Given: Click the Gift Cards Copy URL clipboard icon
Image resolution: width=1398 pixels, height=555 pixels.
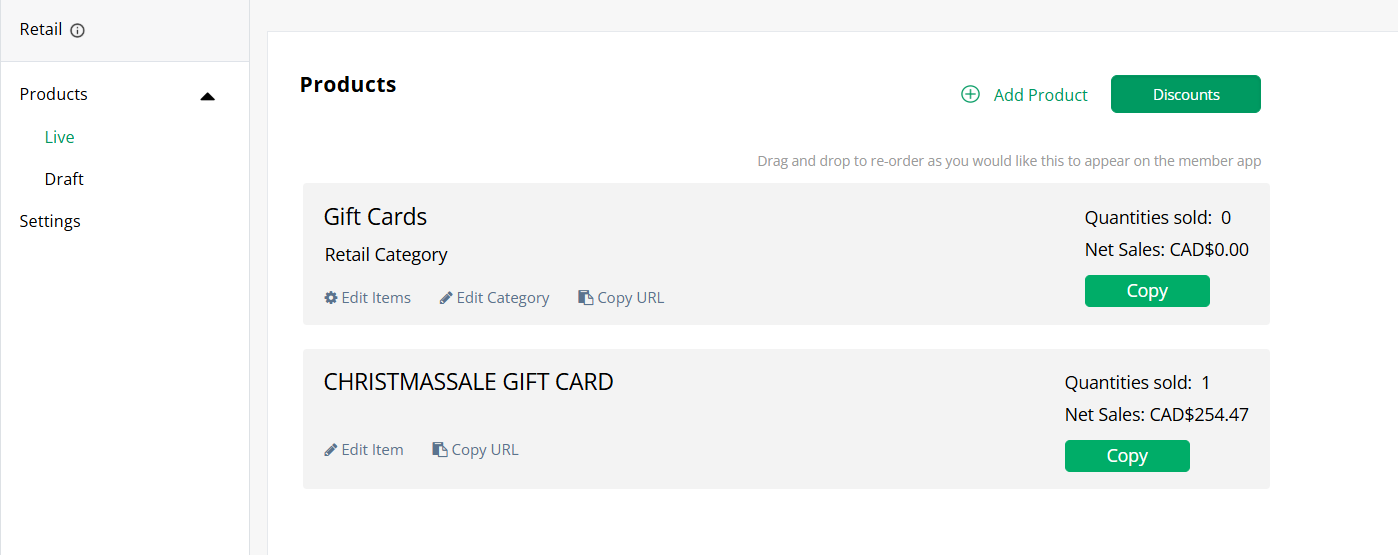Looking at the screenshot, I should point(586,298).
